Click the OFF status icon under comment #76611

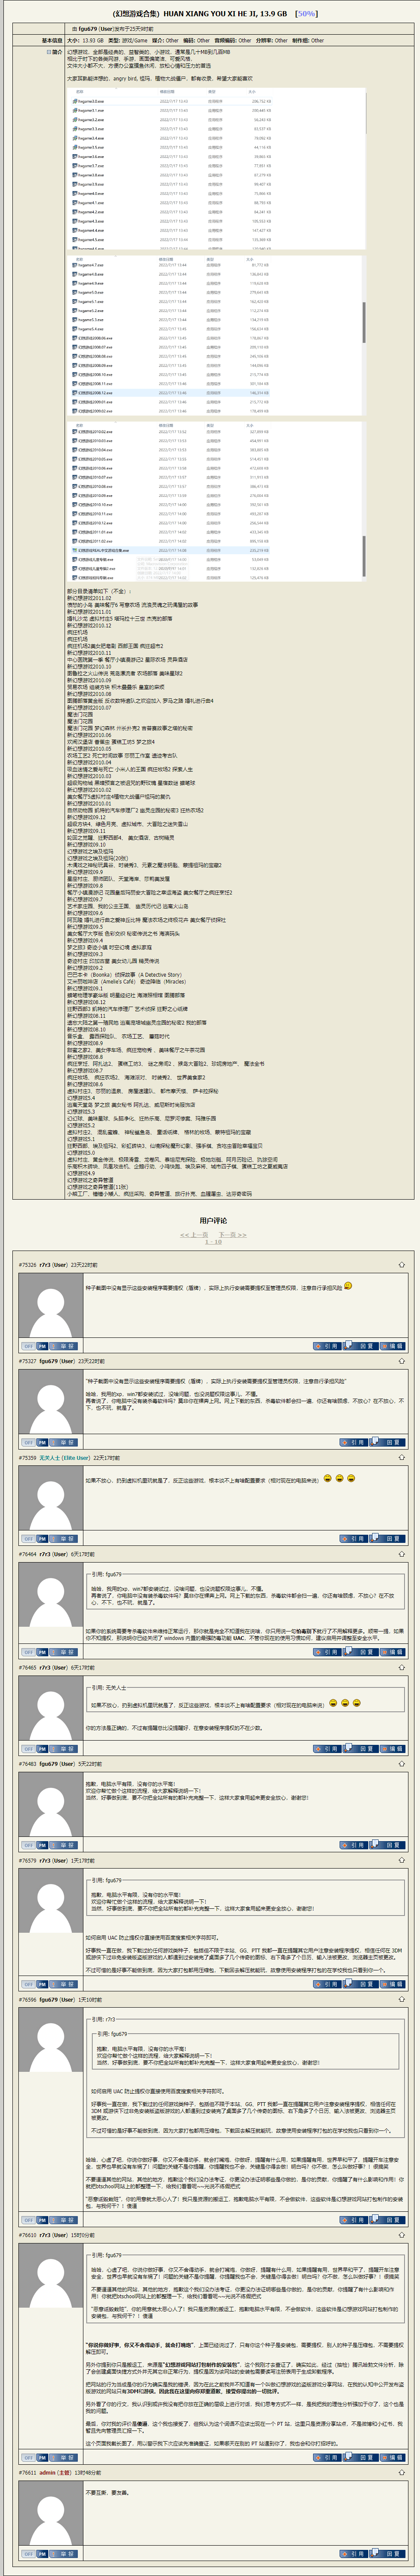point(28,2553)
